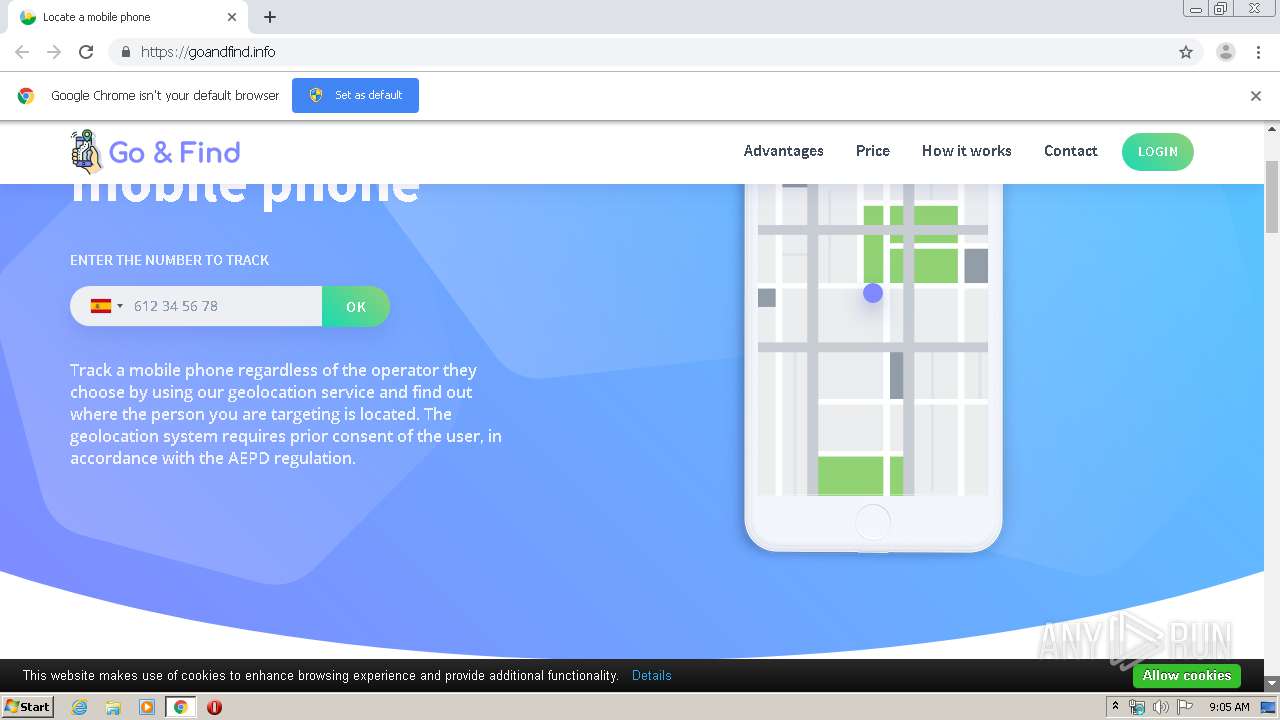This screenshot has height=720, width=1280.
Task: Close the 'Locate a mobile phone' tab
Action: (232, 17)
